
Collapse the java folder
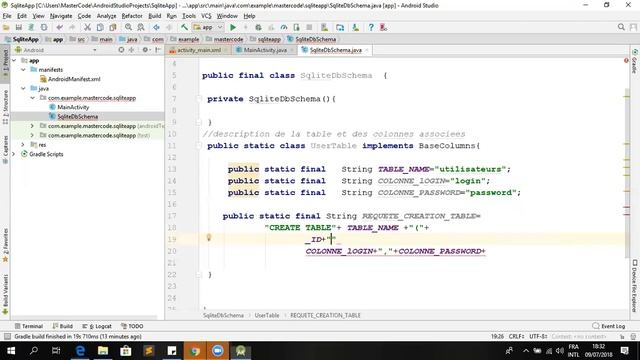pos(23,89)
